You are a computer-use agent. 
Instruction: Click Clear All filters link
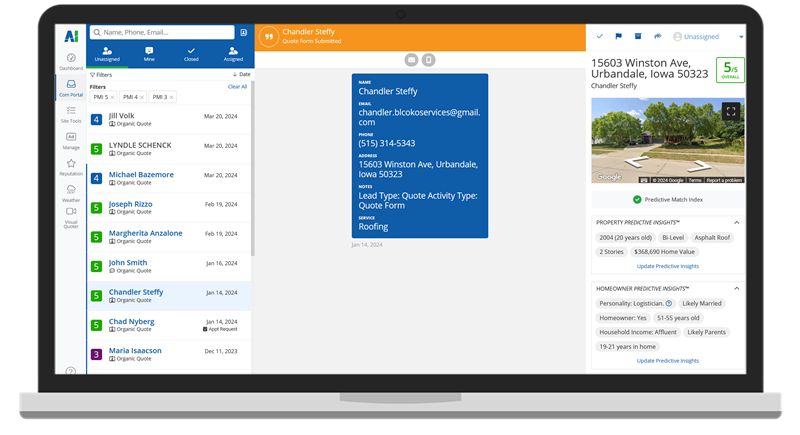point(237,87)
